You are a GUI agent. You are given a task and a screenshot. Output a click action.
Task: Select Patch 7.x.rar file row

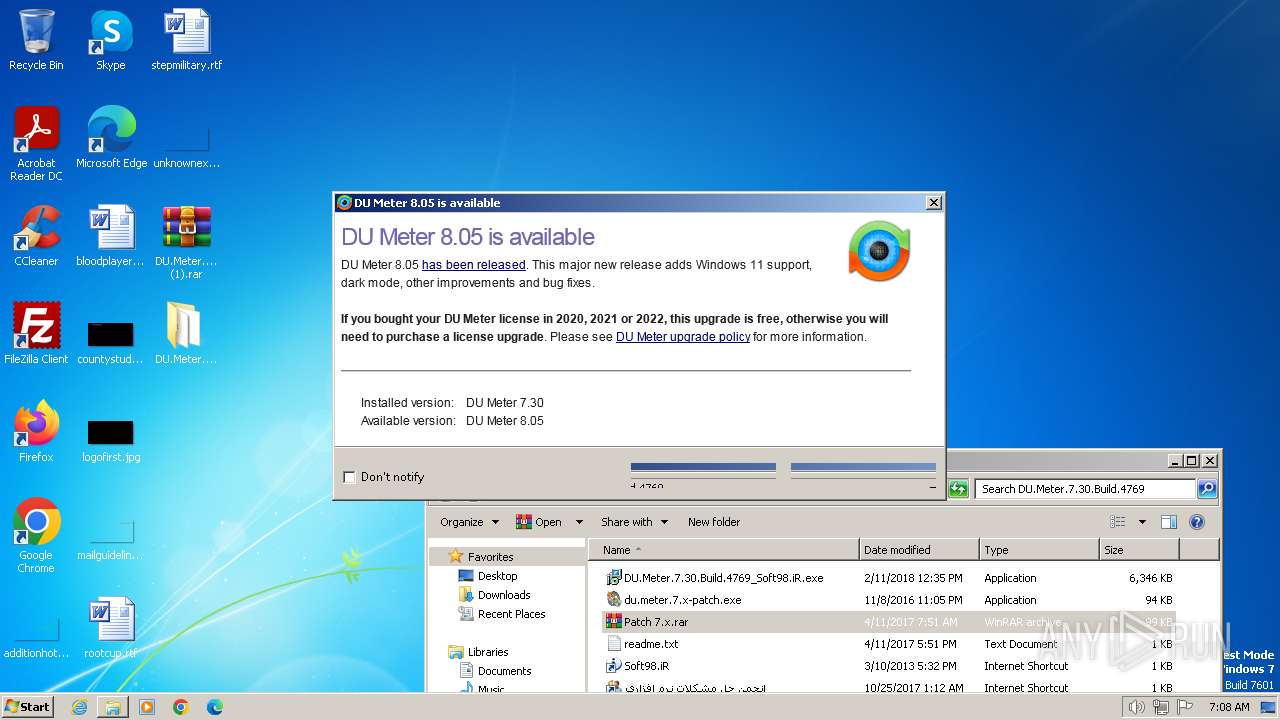tap(890, 622)
